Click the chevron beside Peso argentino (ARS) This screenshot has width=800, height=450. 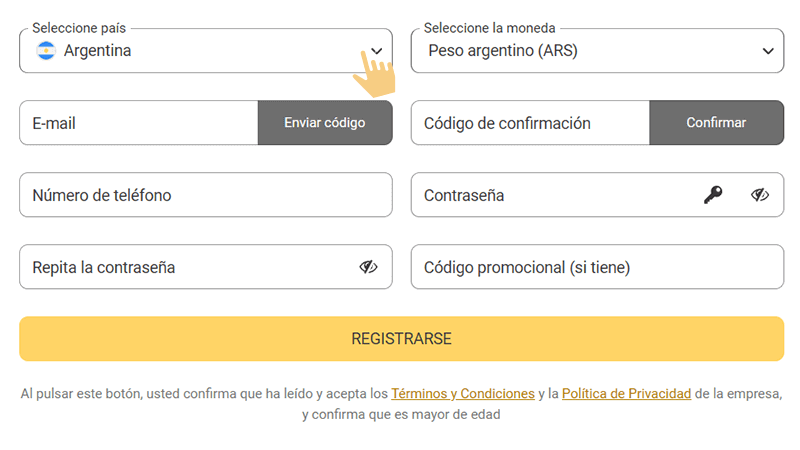(x=768, y=51)
